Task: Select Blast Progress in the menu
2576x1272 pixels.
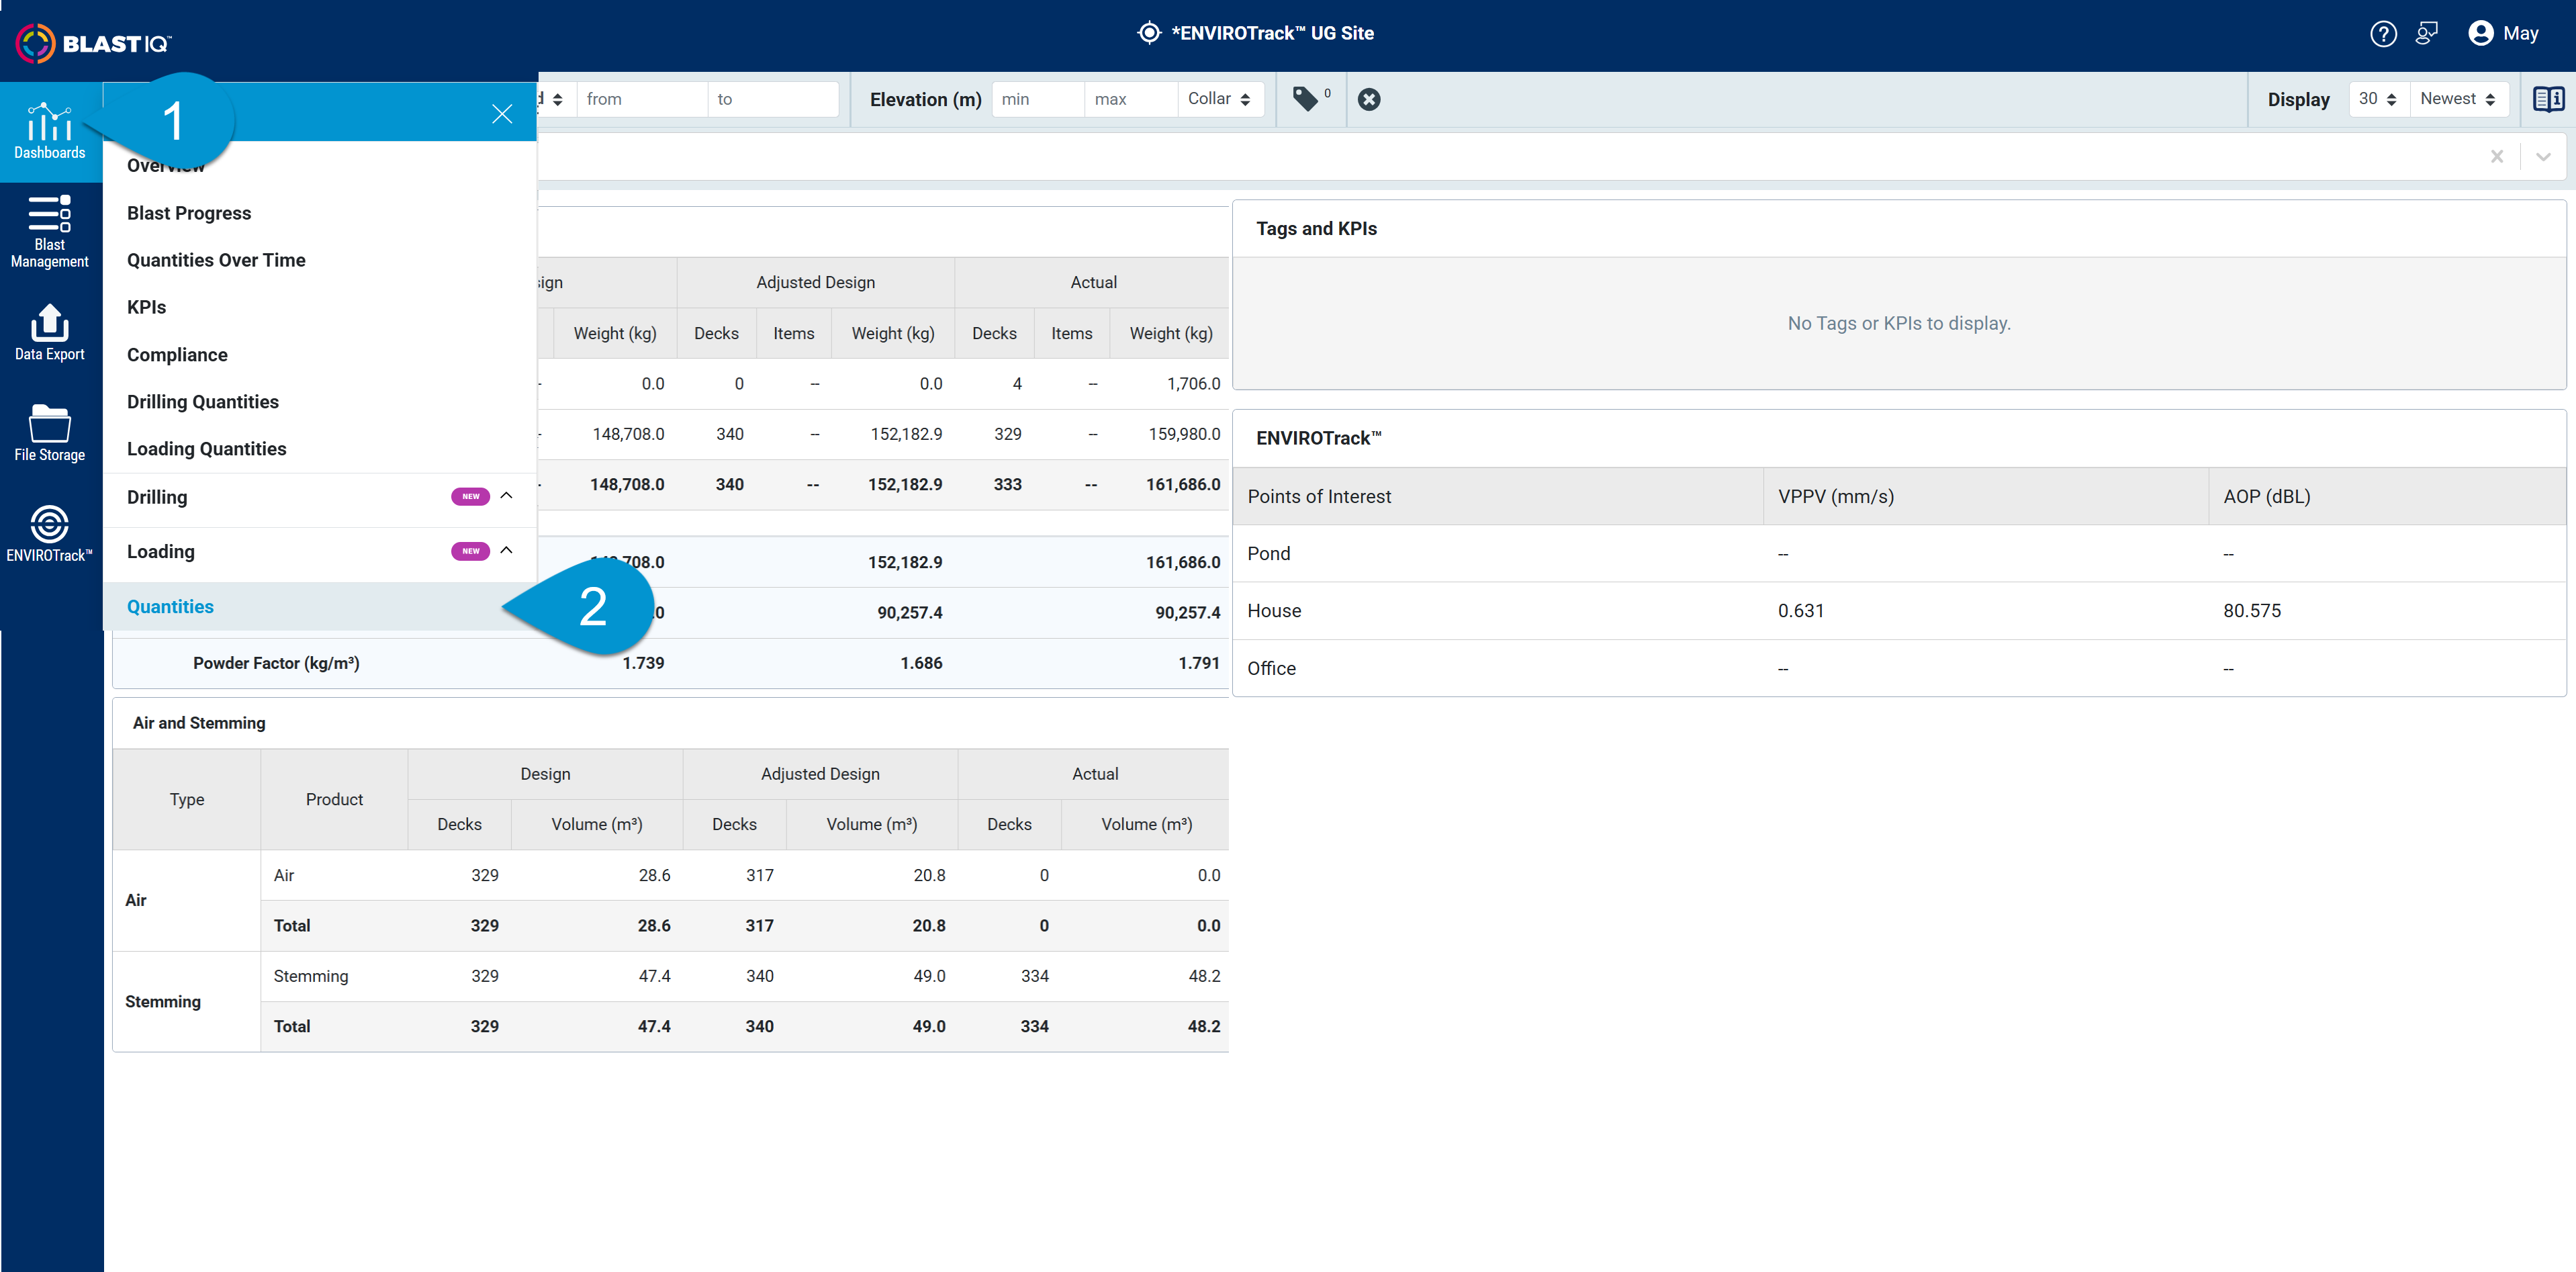Action: tap(189, 213)
